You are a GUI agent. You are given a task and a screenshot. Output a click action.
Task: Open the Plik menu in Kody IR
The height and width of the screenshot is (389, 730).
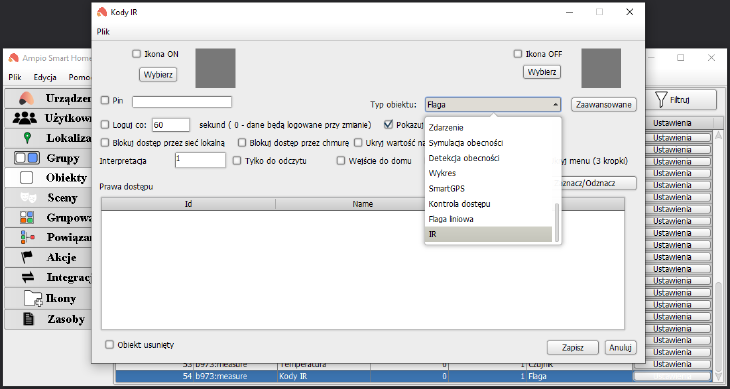tap(103, 32)
